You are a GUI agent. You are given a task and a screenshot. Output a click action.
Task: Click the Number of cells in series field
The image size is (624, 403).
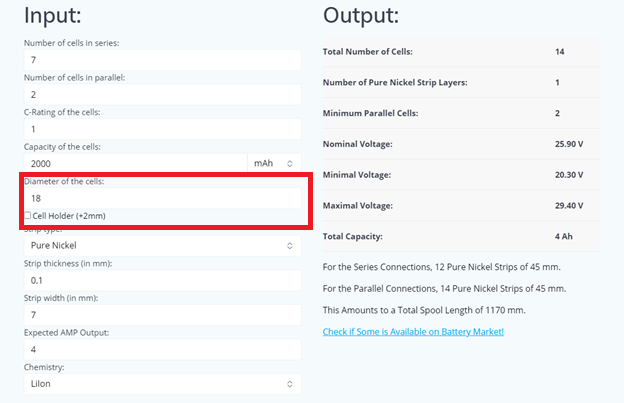tap(161, 60)
